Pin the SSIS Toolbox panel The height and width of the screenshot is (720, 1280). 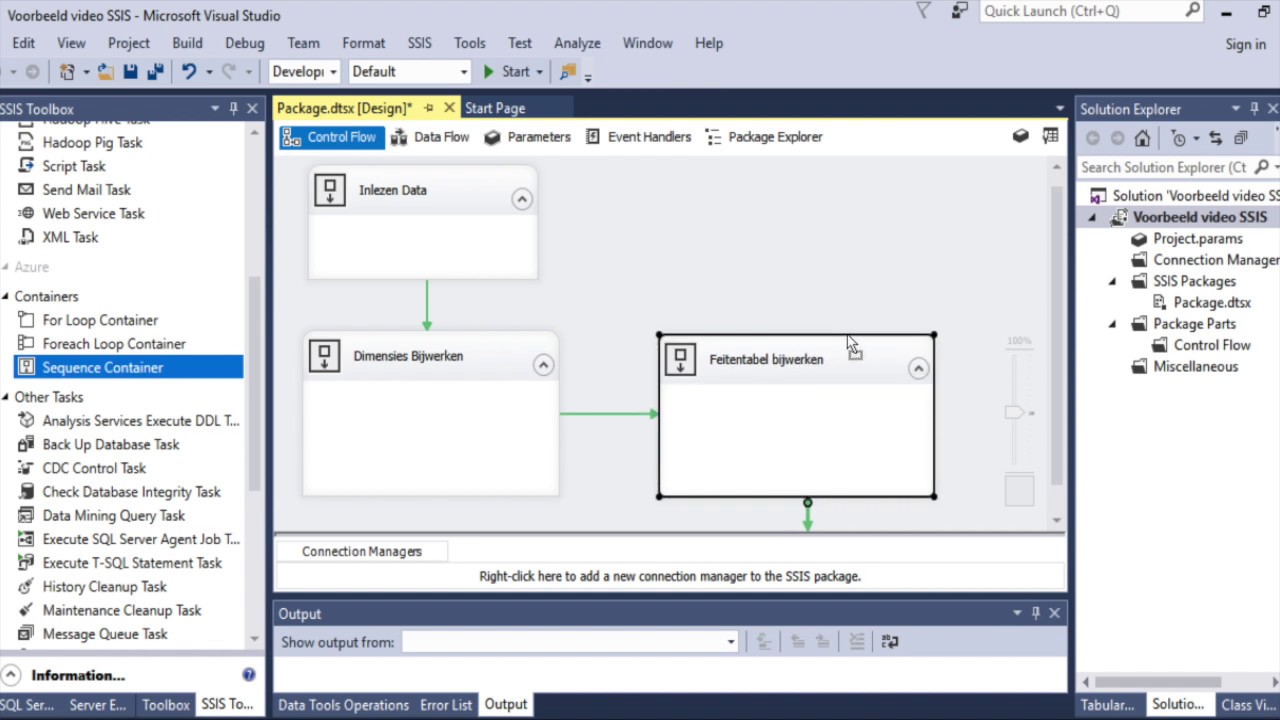point(234,109)
